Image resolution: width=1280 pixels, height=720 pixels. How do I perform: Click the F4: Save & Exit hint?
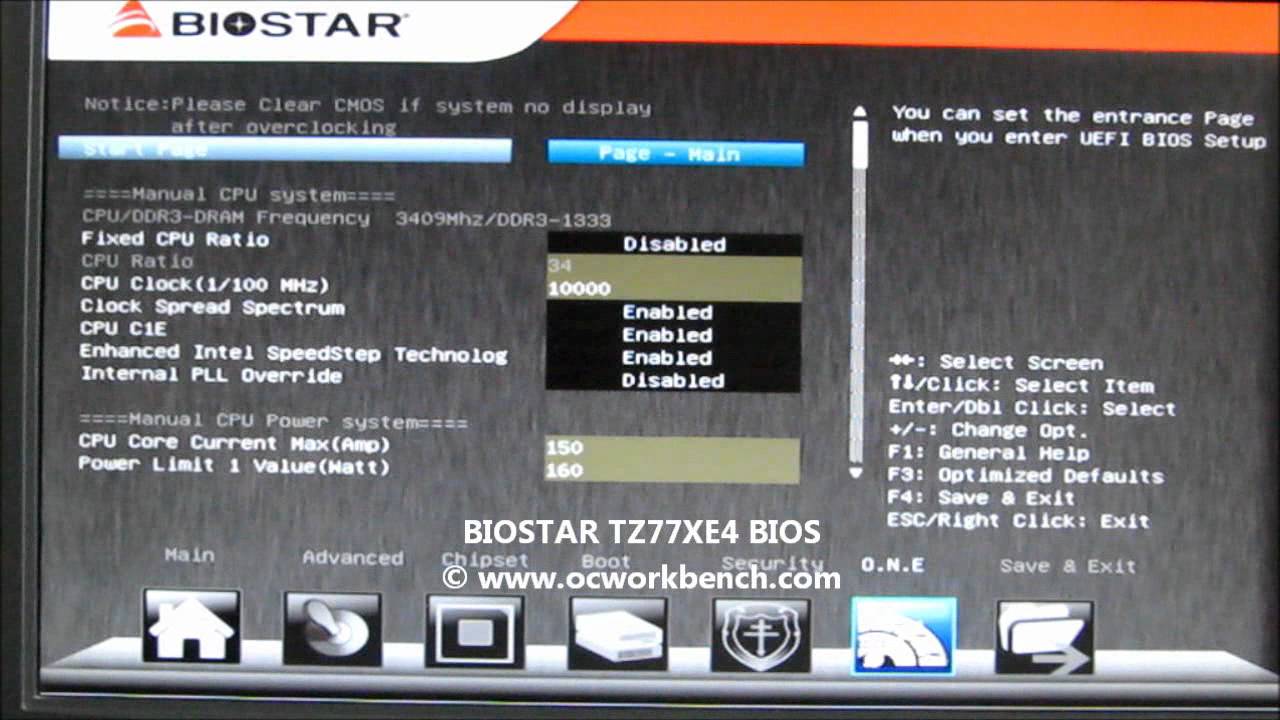[x=982, y=498]
